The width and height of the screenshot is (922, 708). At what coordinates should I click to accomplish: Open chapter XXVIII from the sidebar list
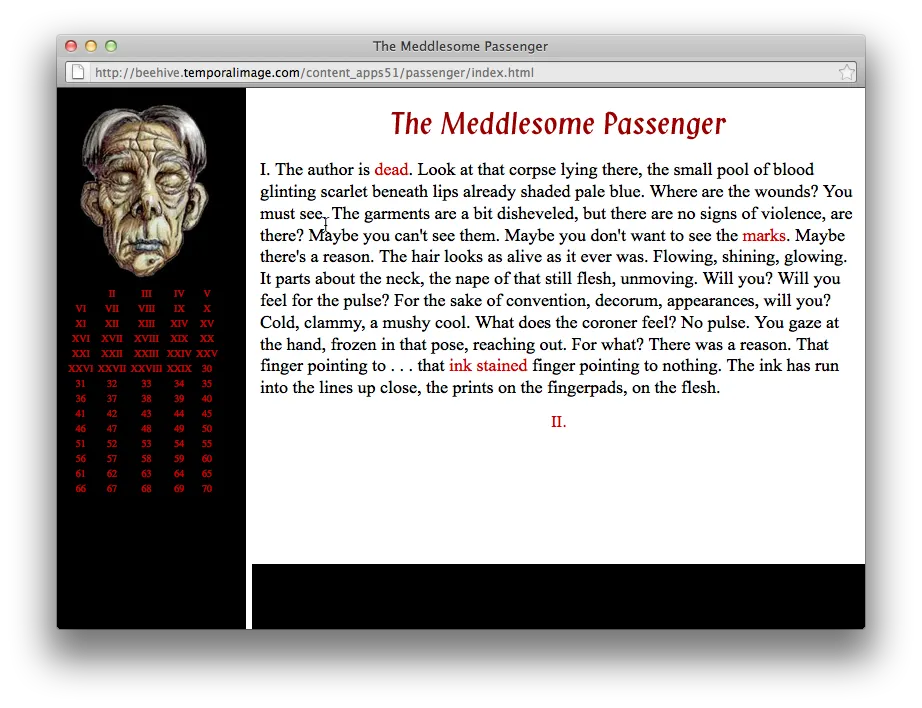tap(146, 369)
